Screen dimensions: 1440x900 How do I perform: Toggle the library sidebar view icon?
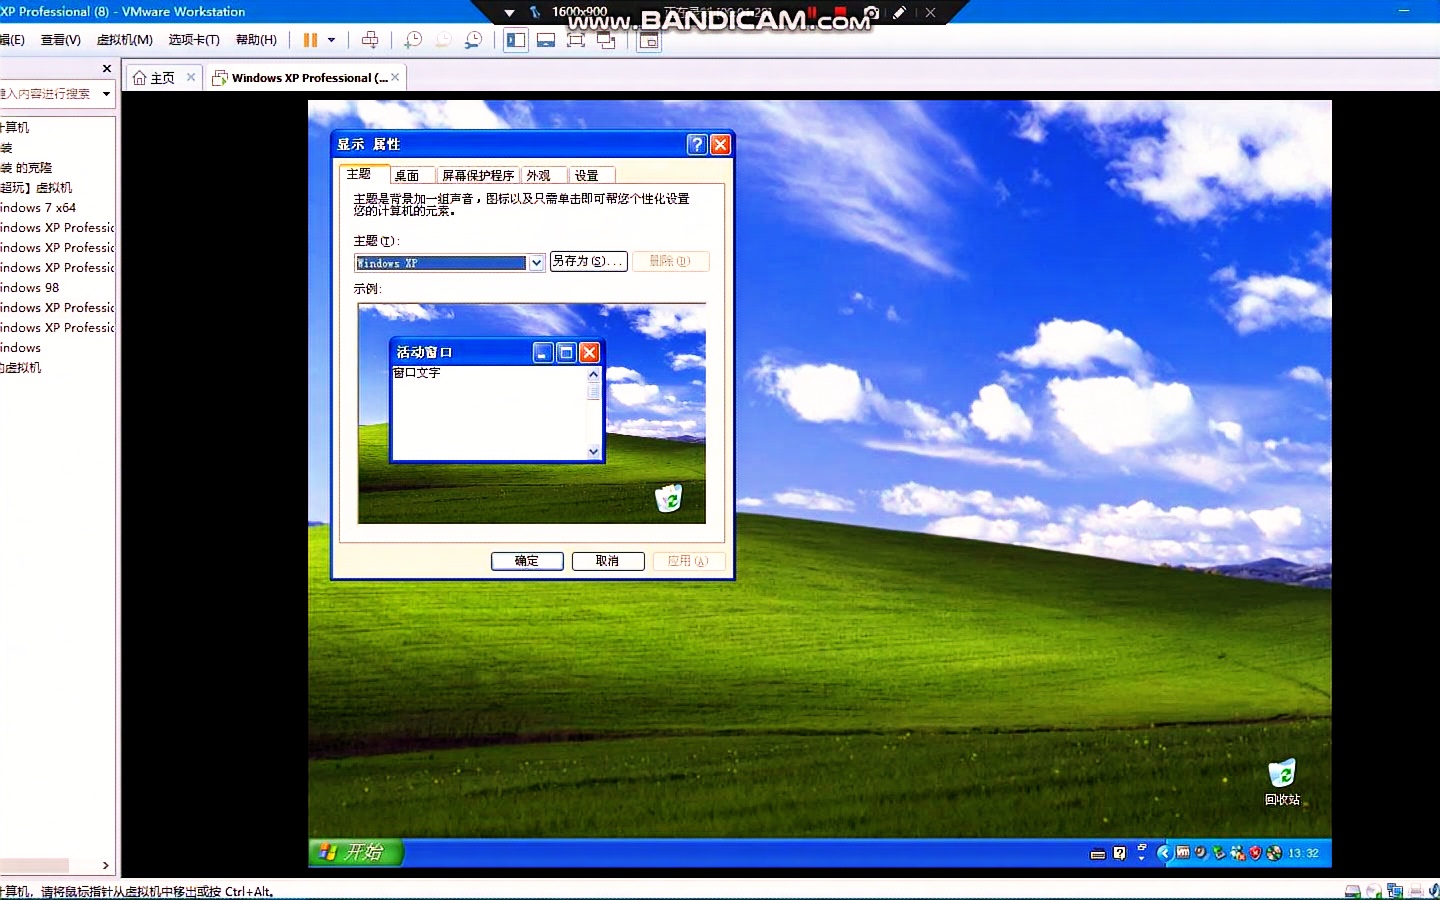coord(516,40)
